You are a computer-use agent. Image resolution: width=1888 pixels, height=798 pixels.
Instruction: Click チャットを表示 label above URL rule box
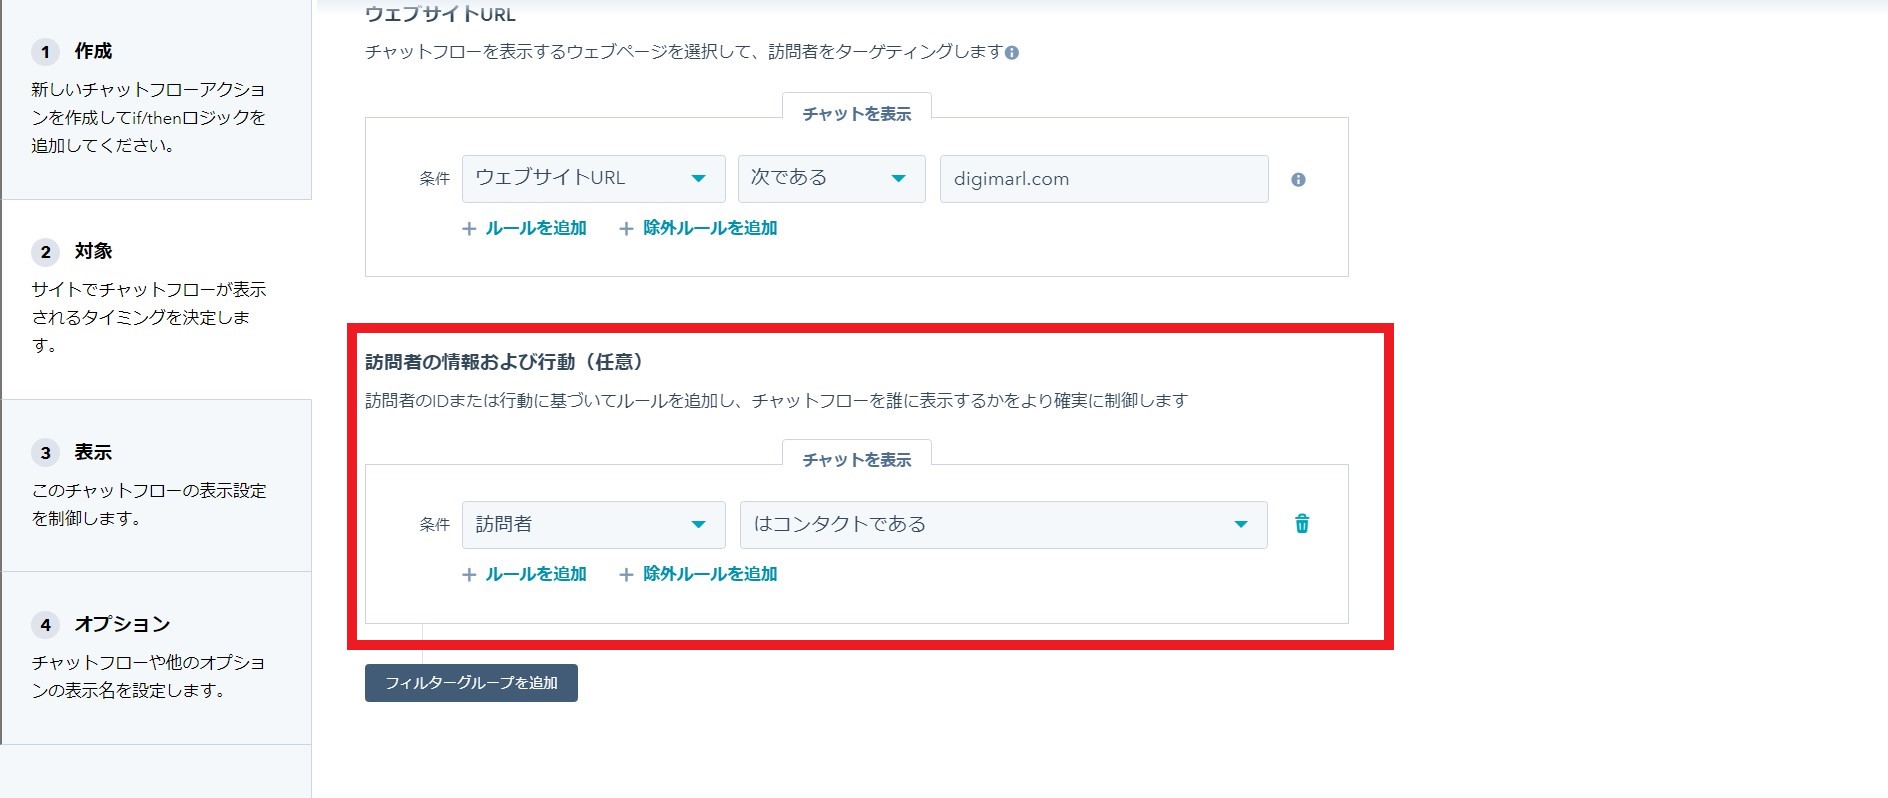(857, 114)
